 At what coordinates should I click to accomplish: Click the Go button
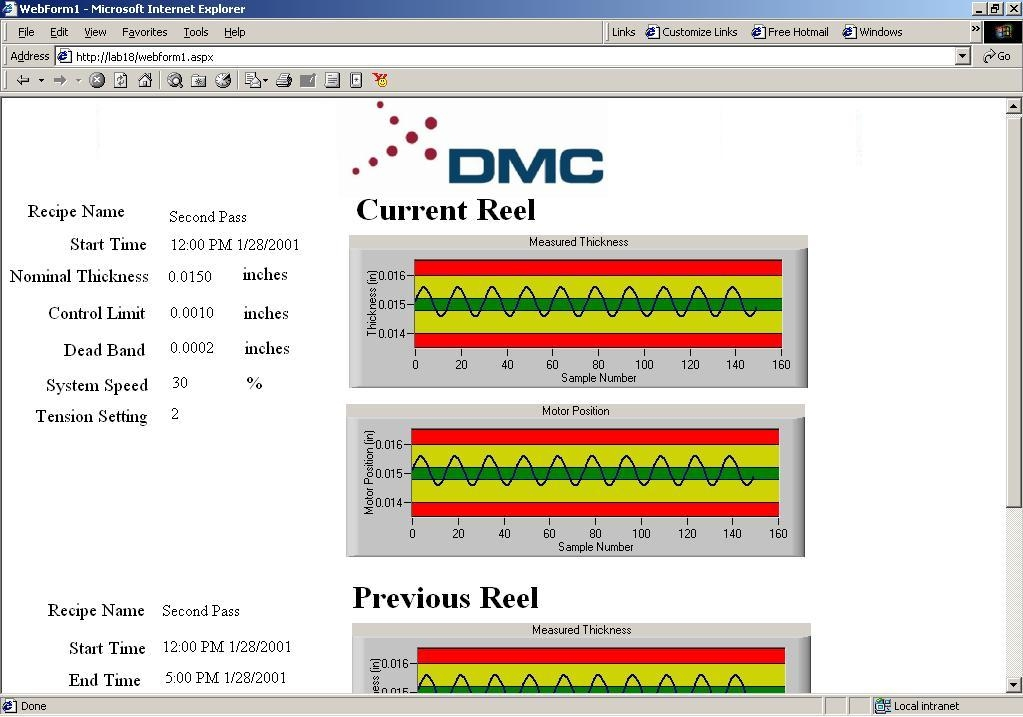pos(997,56)
